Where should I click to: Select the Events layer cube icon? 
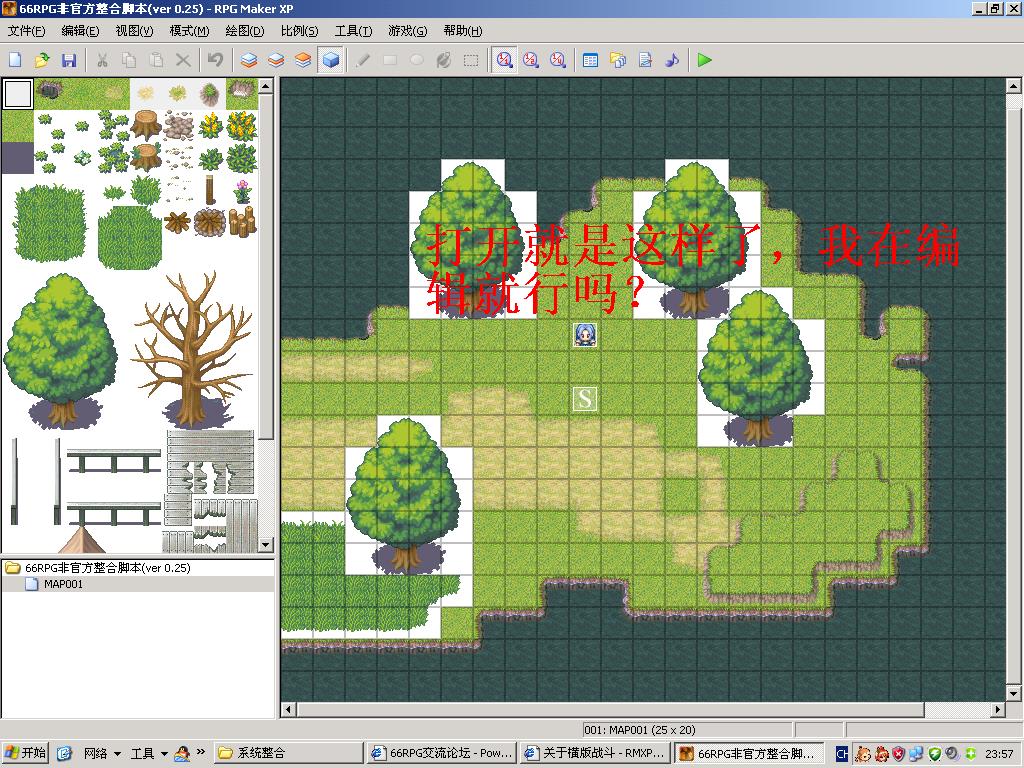pos(330,60)
